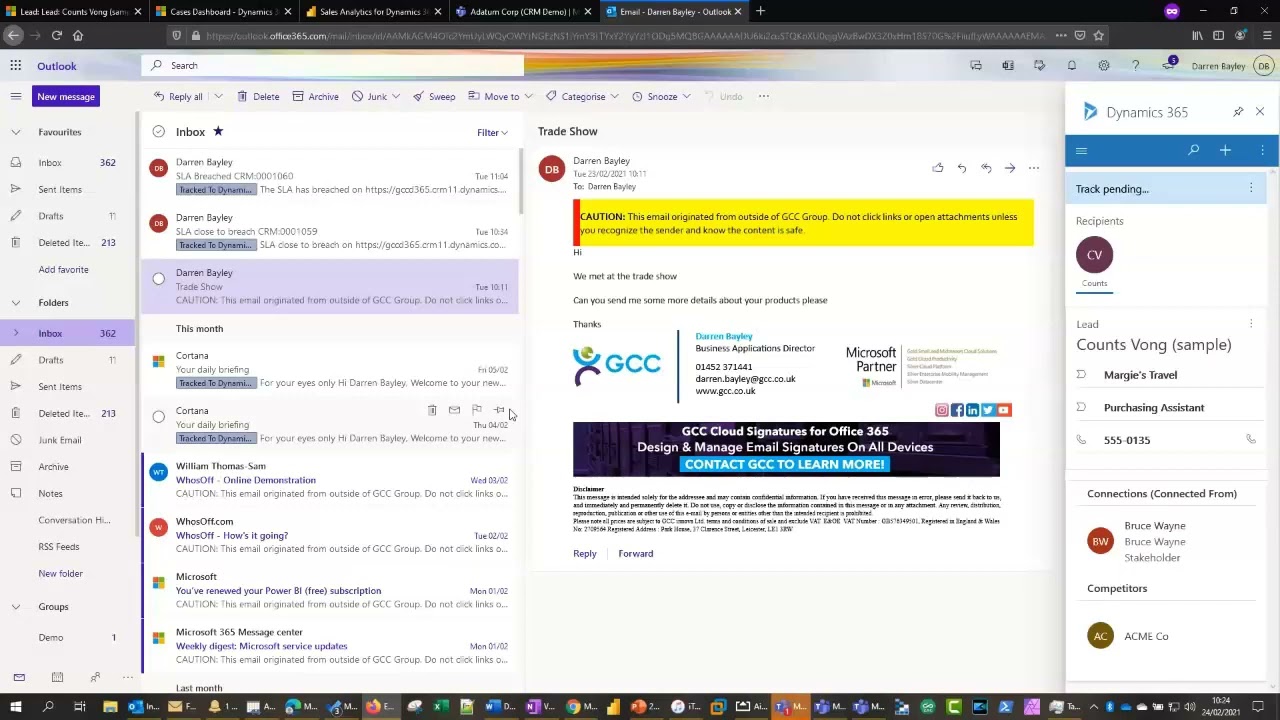Forward the email with the arrow icon
1280x720 pixels.
(x=1010, y=168)
